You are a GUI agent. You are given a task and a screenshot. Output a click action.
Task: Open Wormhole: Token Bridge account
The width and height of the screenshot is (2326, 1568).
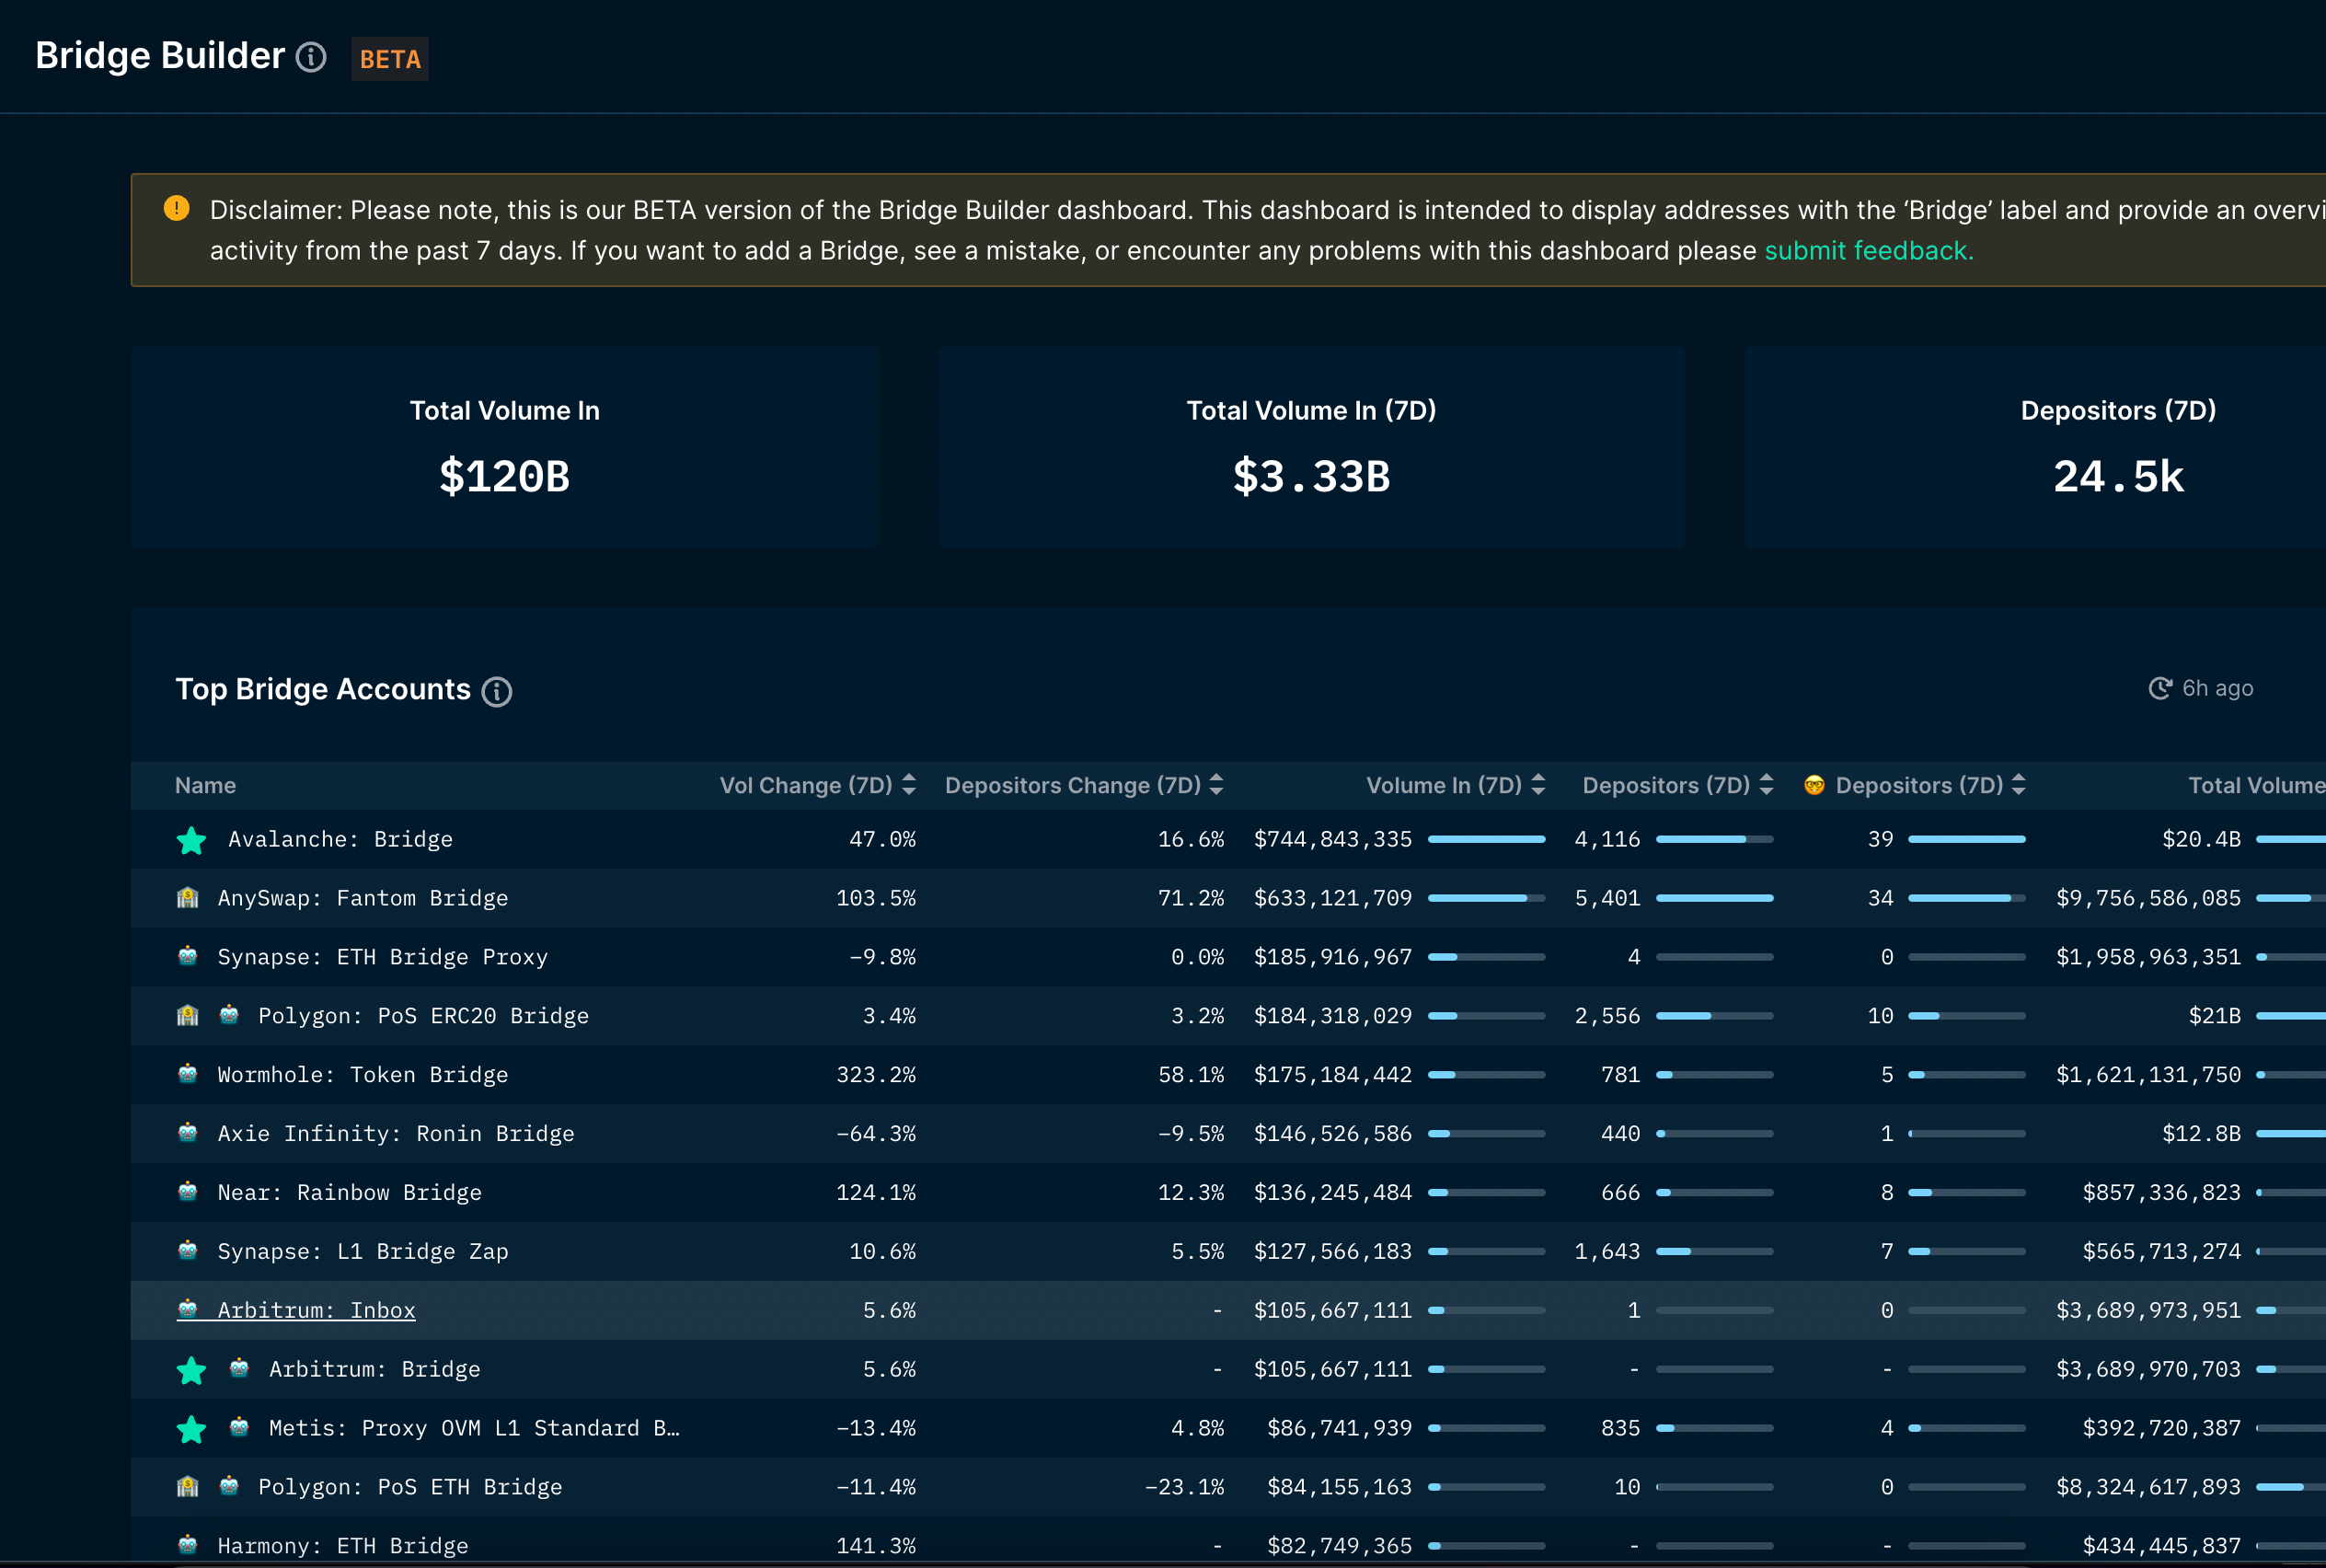362,1075
